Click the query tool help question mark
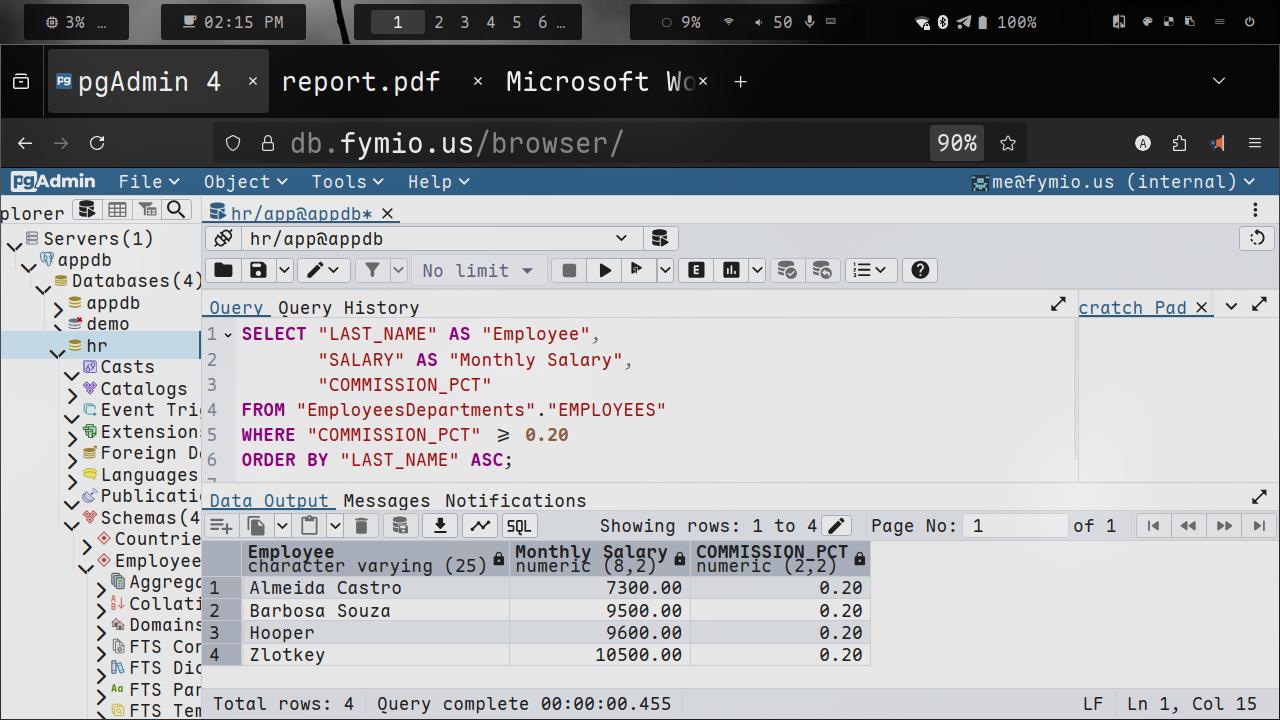 (920, 270)
